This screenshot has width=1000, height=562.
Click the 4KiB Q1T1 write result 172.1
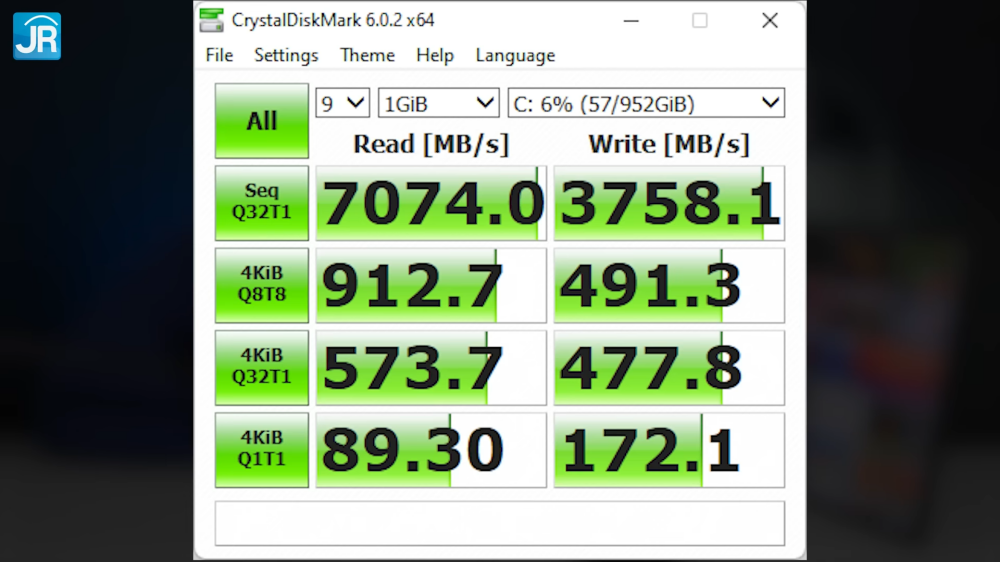click(x=669, y=450)
